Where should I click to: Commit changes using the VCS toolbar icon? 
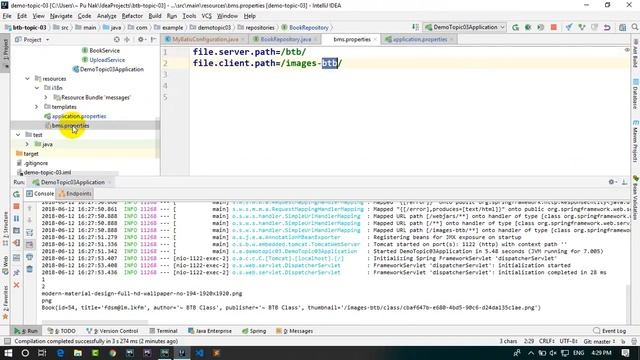click(582, 27)
